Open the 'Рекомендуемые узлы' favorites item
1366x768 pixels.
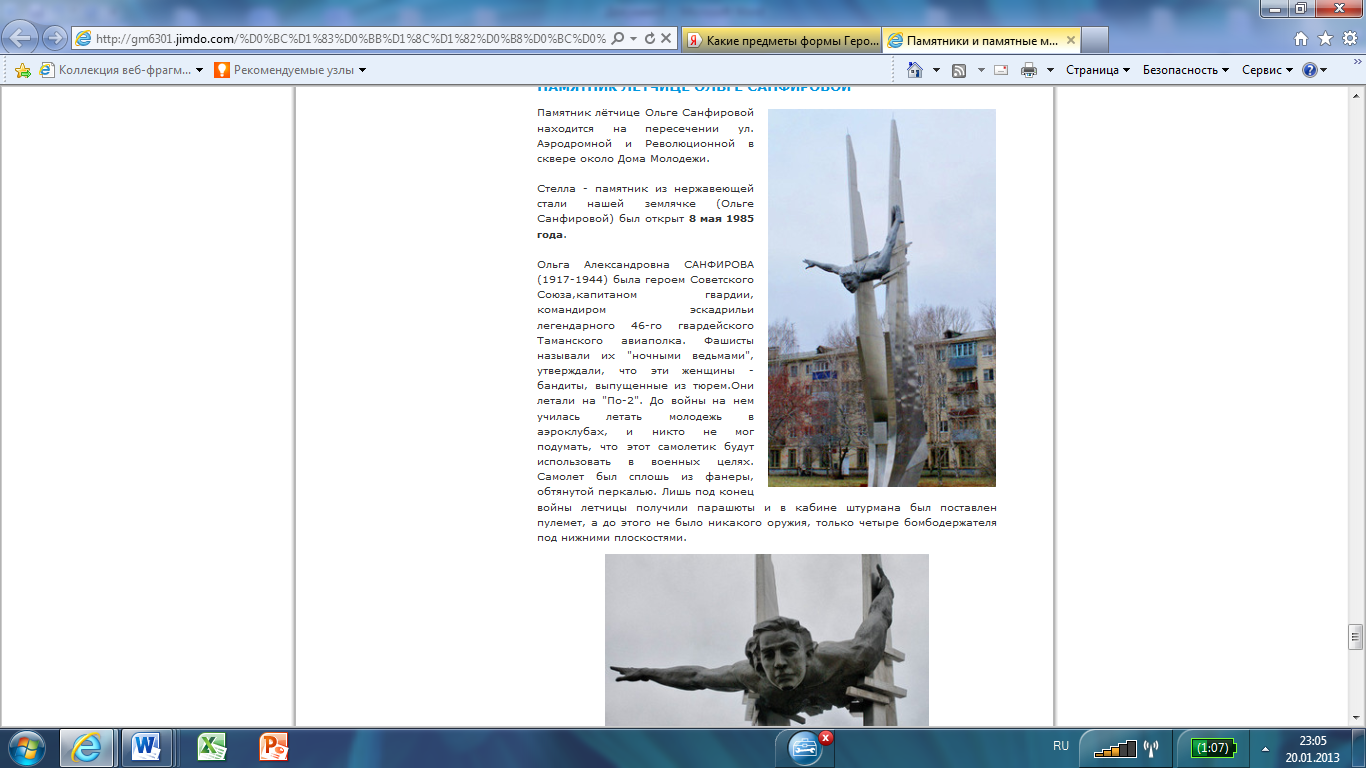point(282,70)
